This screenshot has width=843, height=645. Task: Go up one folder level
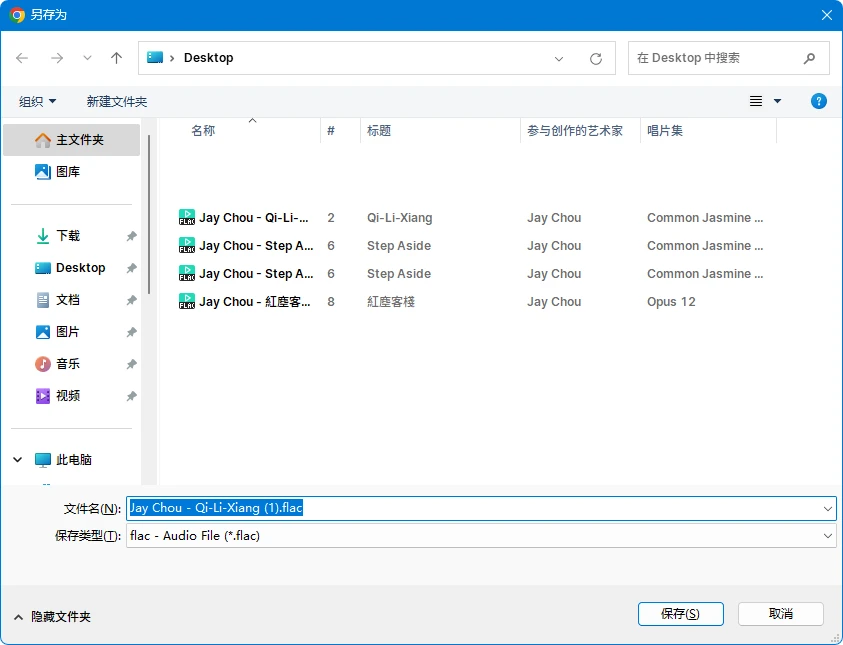pos(116,58)
